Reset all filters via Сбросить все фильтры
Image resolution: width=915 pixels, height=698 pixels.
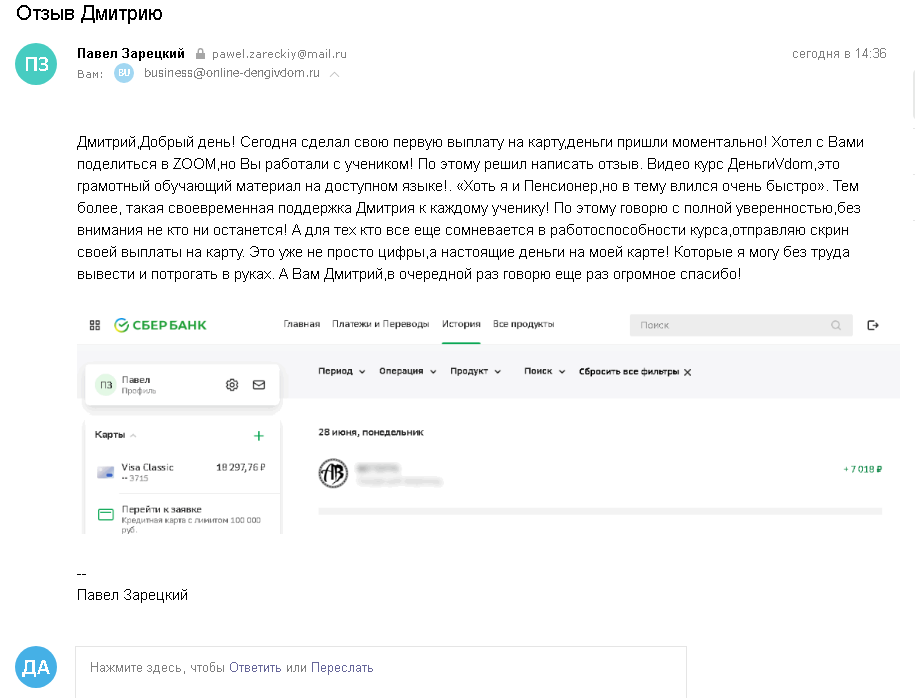pyautogui.click(x=635, y=372)
